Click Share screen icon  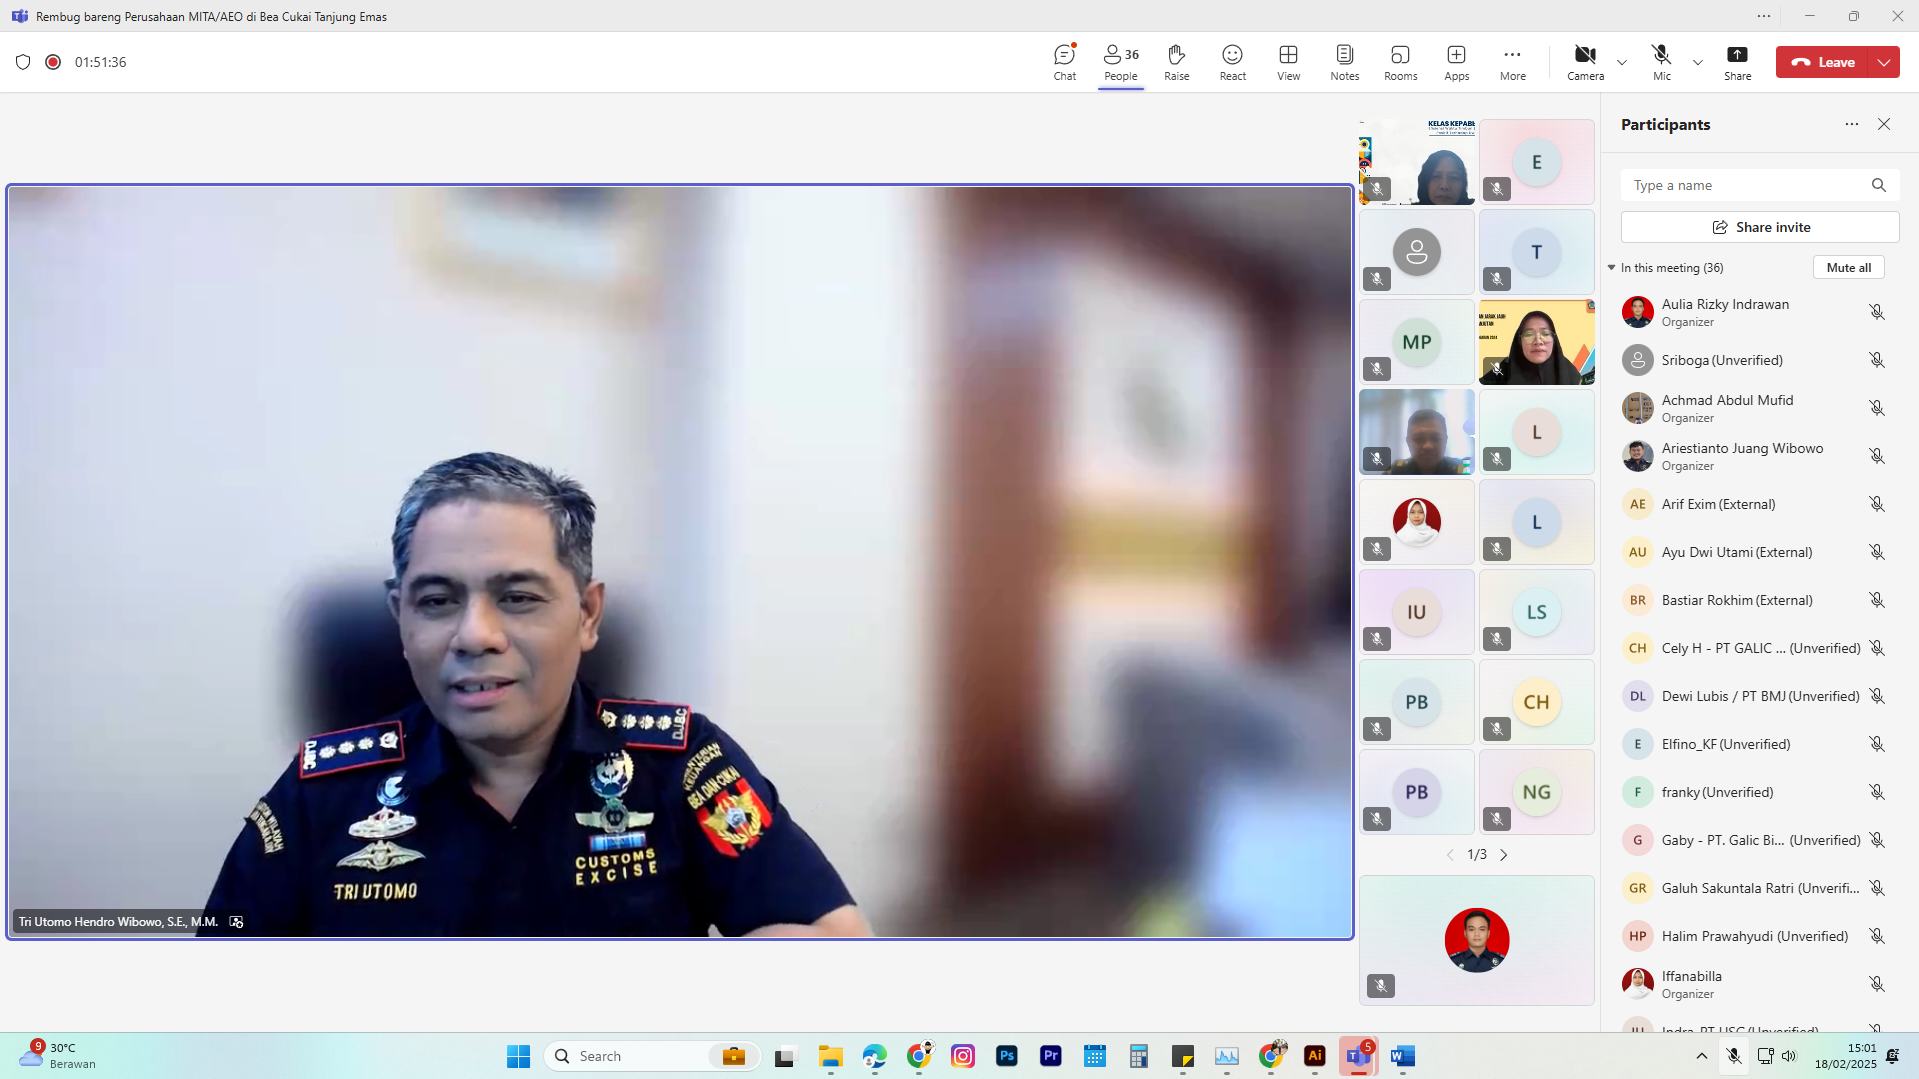1737,62
